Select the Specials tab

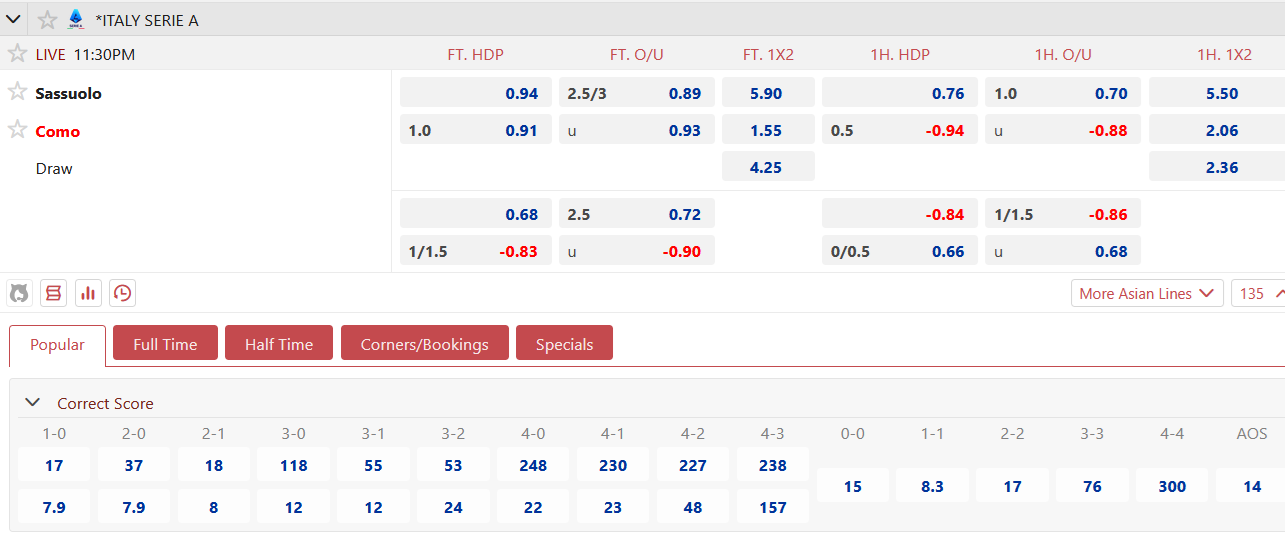(564, 344)
